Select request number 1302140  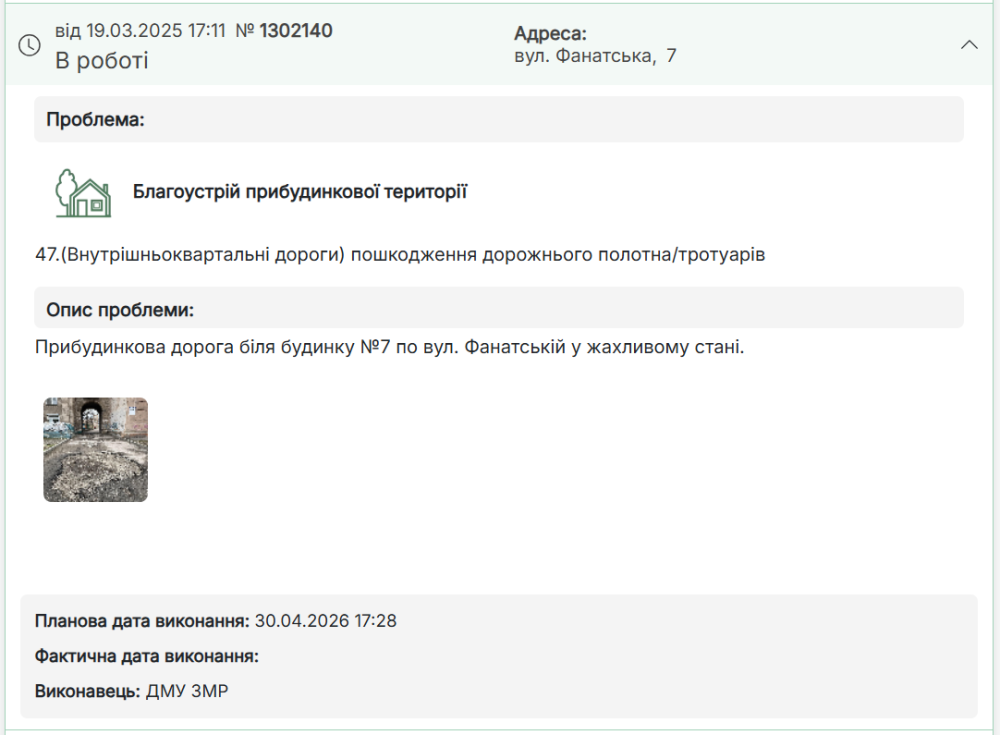tap(296, 31)
